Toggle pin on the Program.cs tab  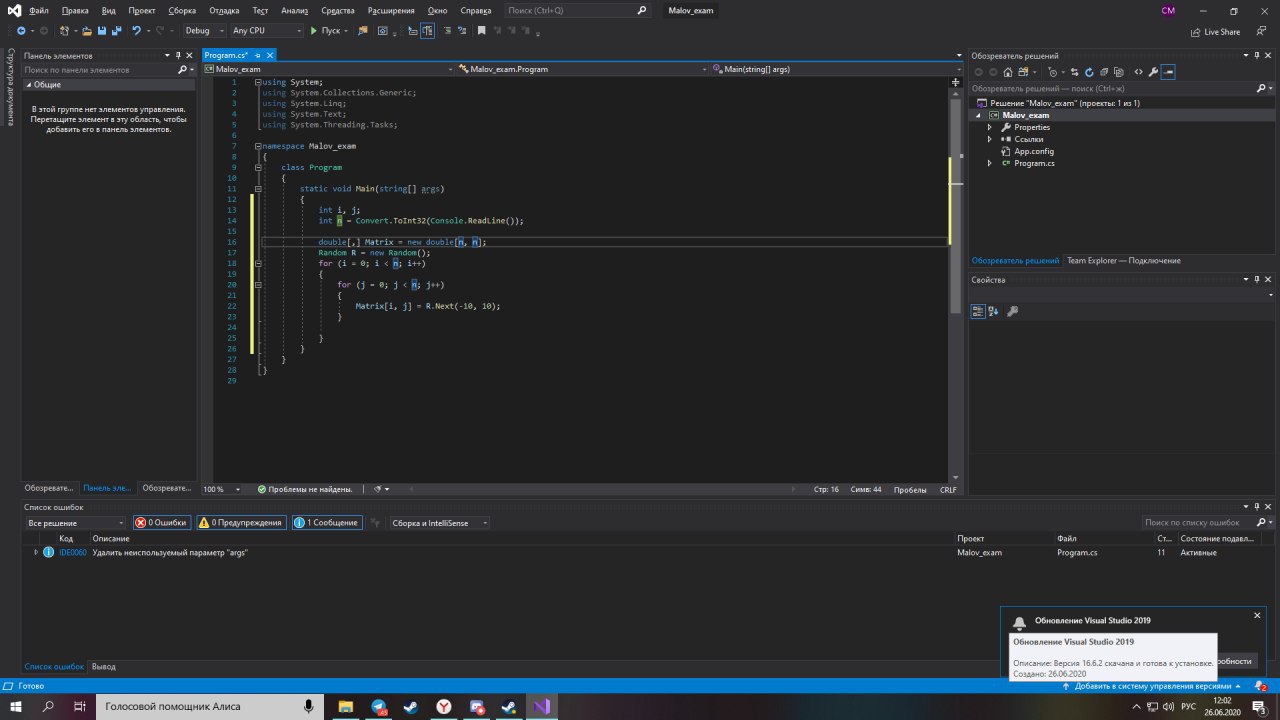(x=257, y=56)
